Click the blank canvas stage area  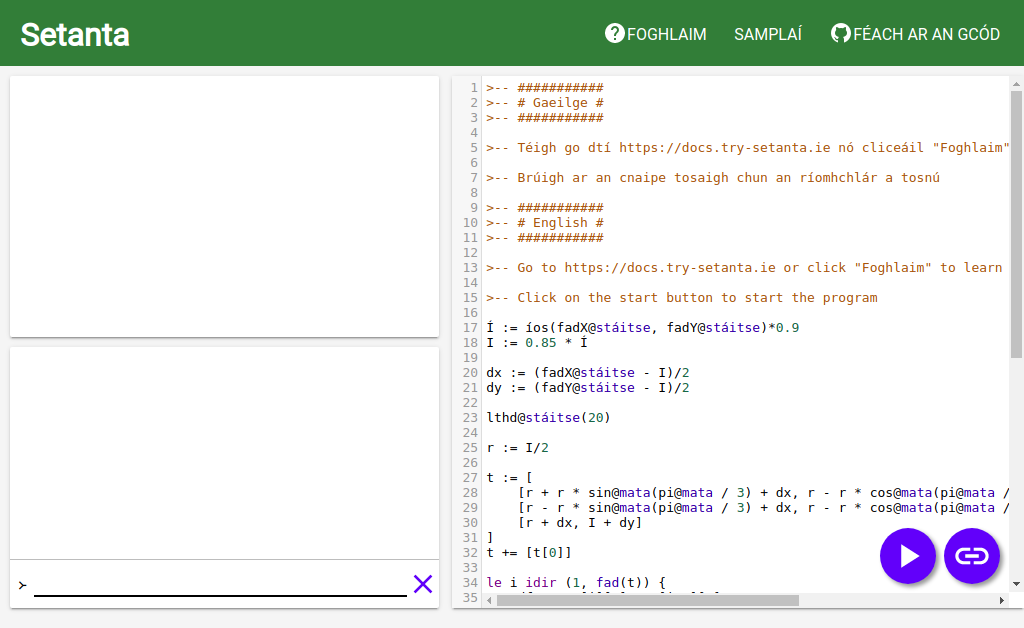point(225,206)
